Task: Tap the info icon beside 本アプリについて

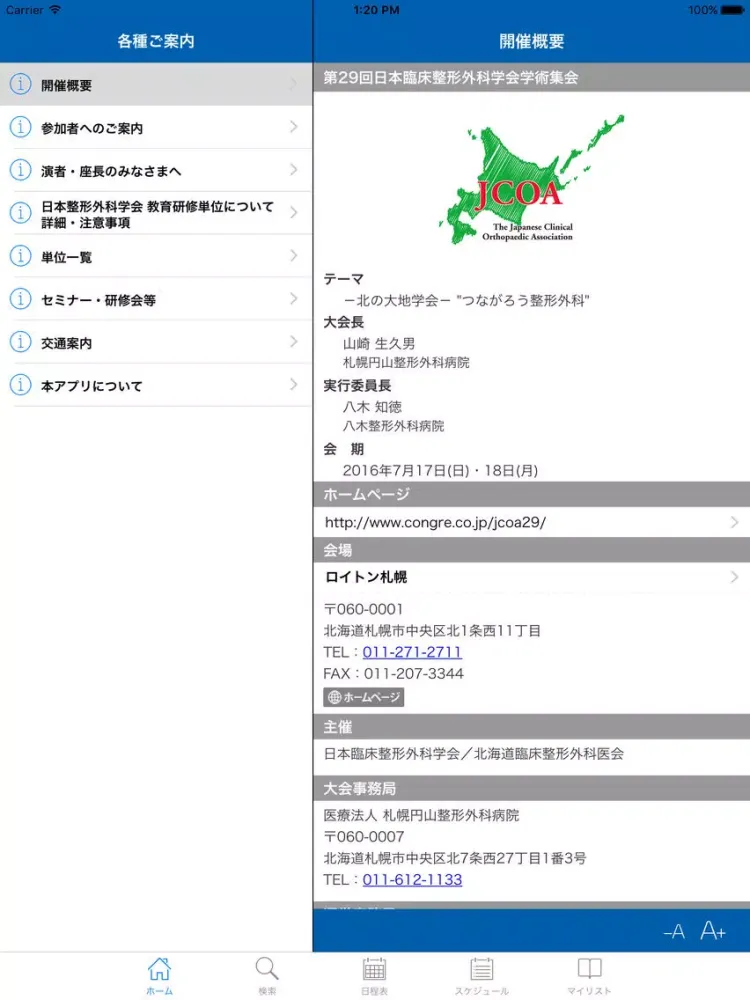Action: 20,385
